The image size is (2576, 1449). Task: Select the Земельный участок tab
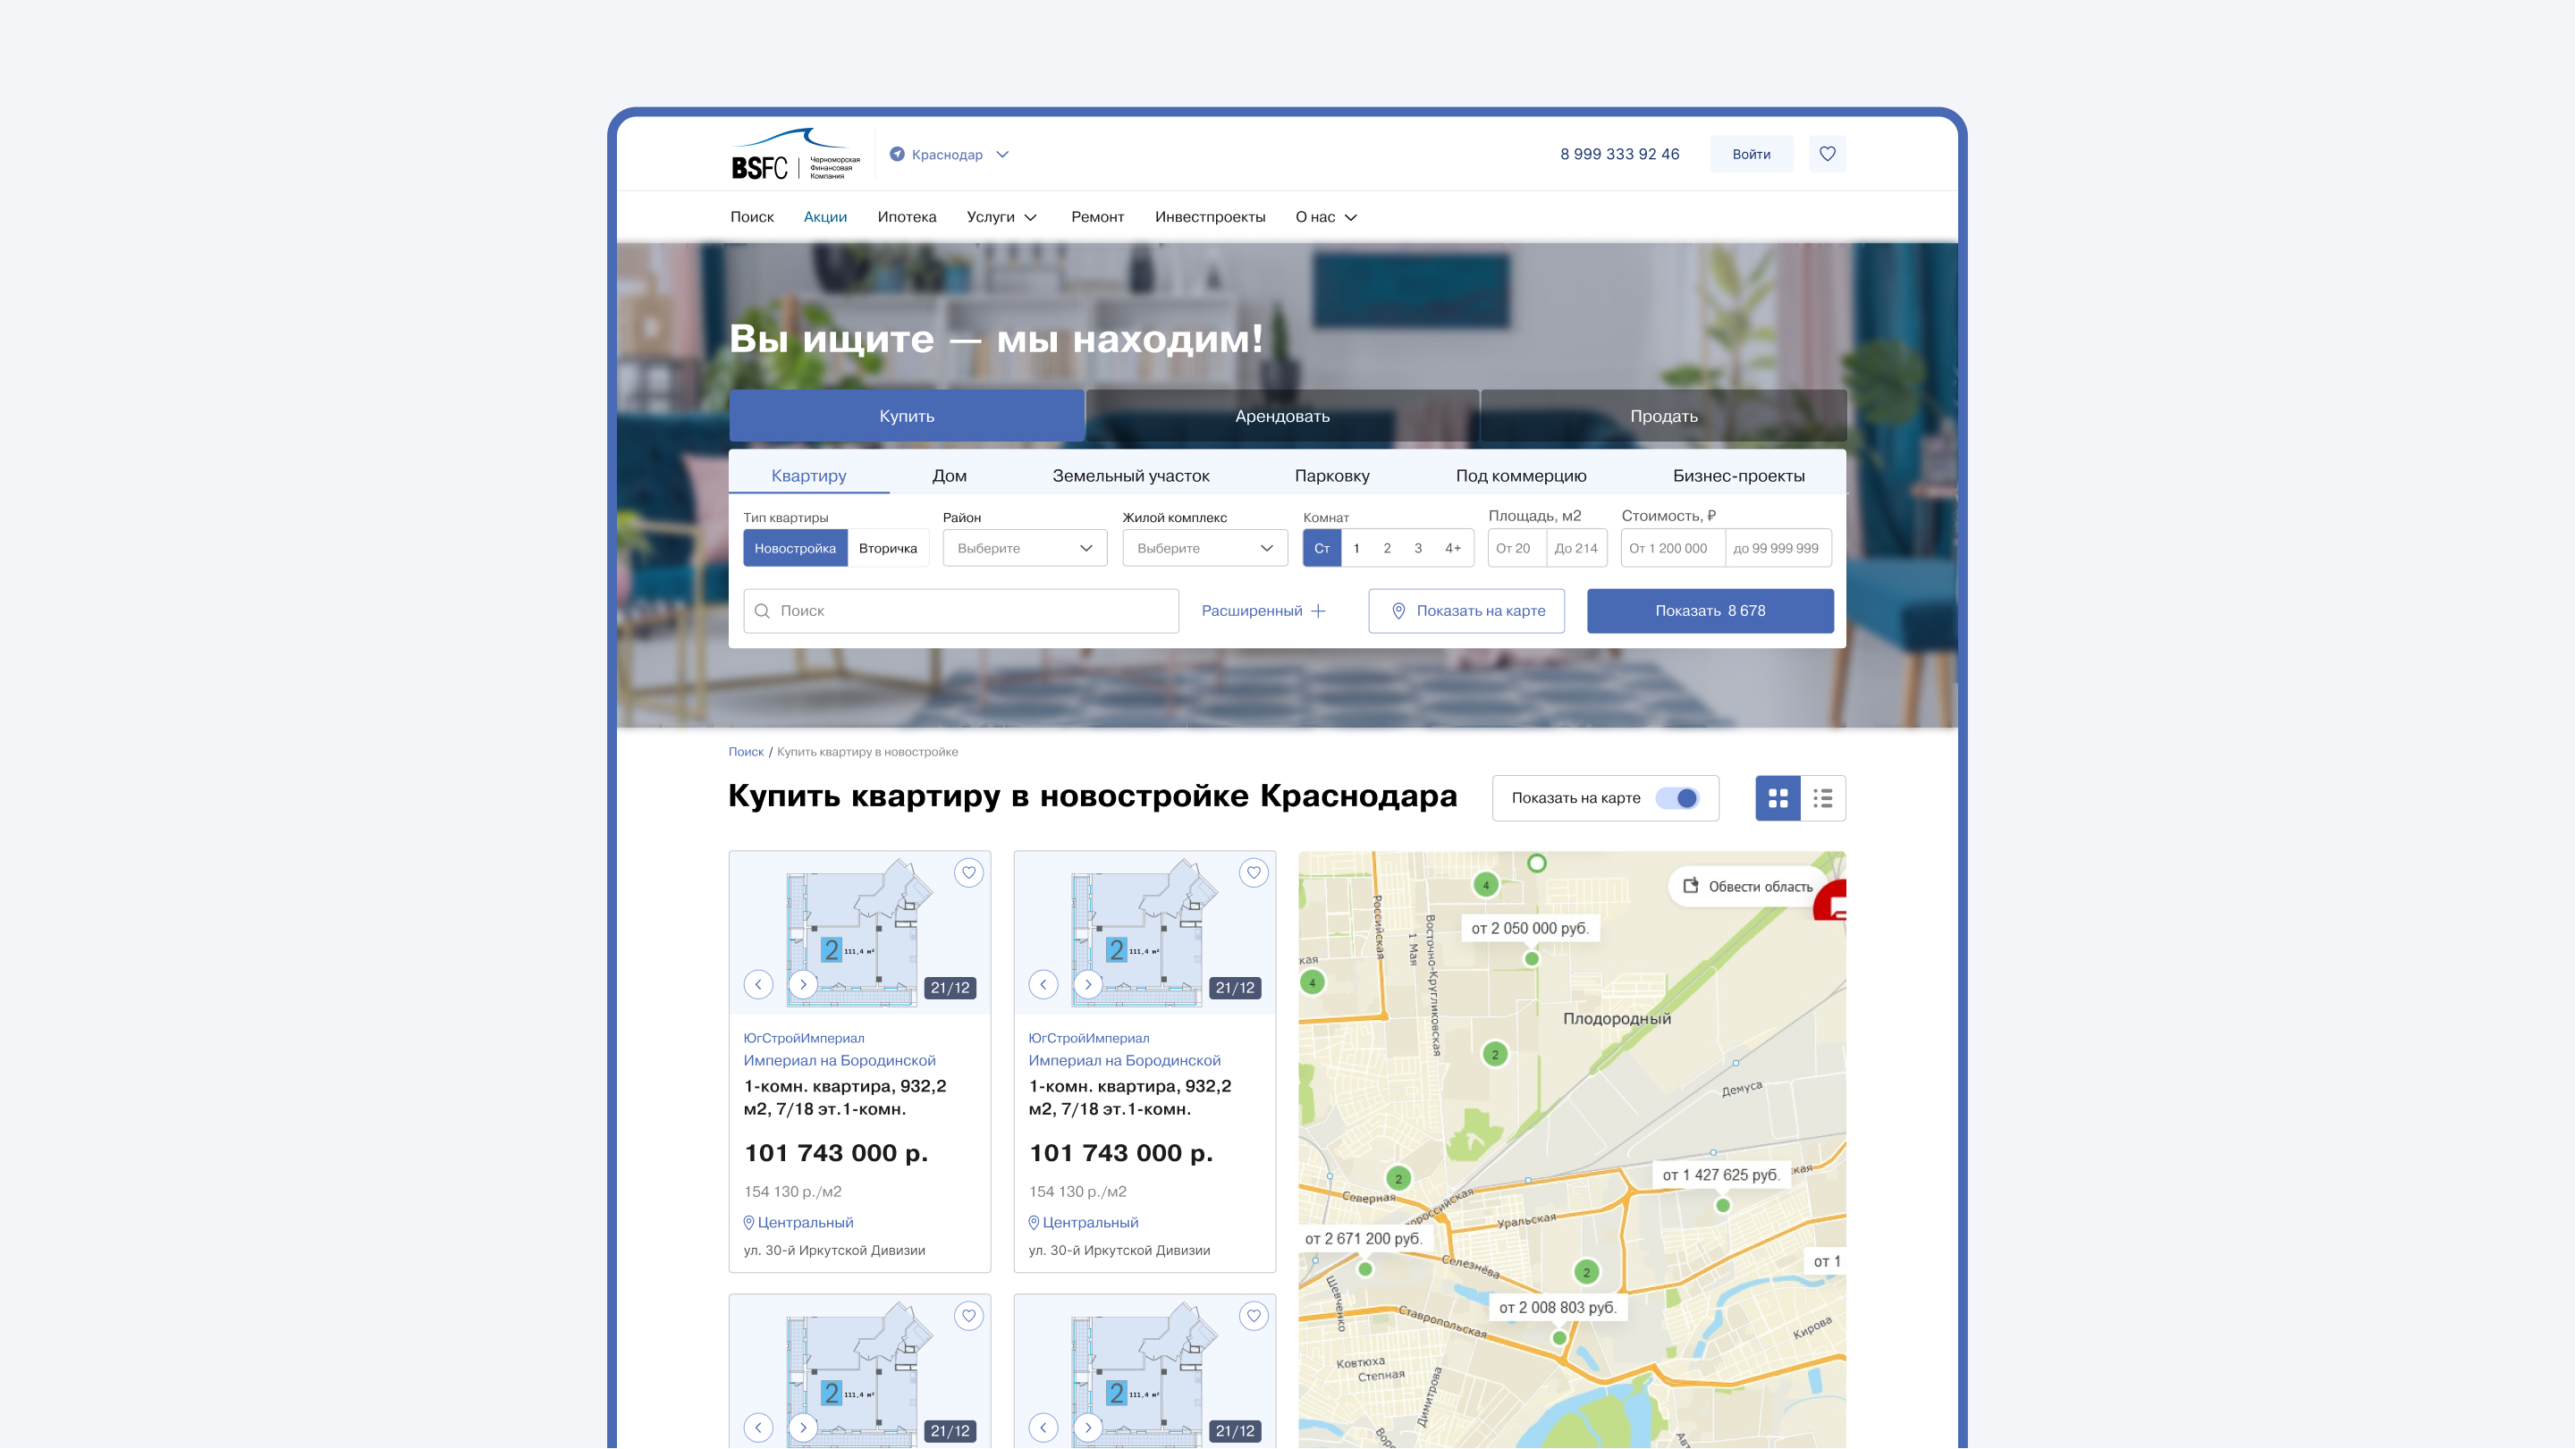point(1131,476)
